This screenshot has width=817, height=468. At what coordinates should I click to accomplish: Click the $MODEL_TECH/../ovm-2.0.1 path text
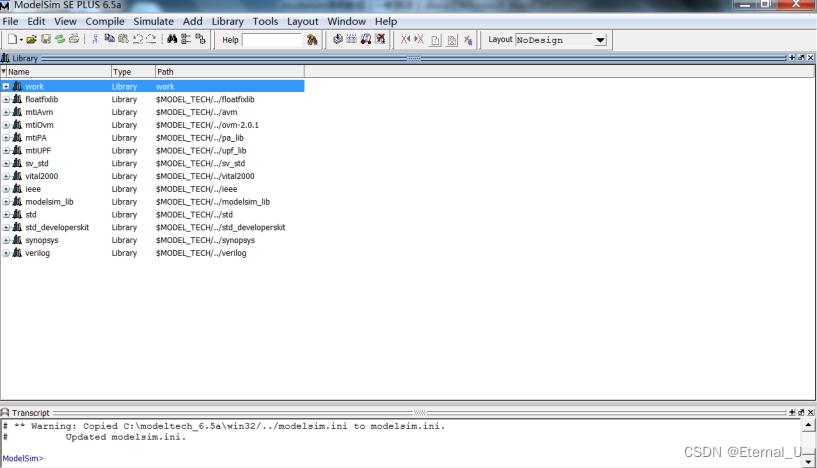coord(207,125)
